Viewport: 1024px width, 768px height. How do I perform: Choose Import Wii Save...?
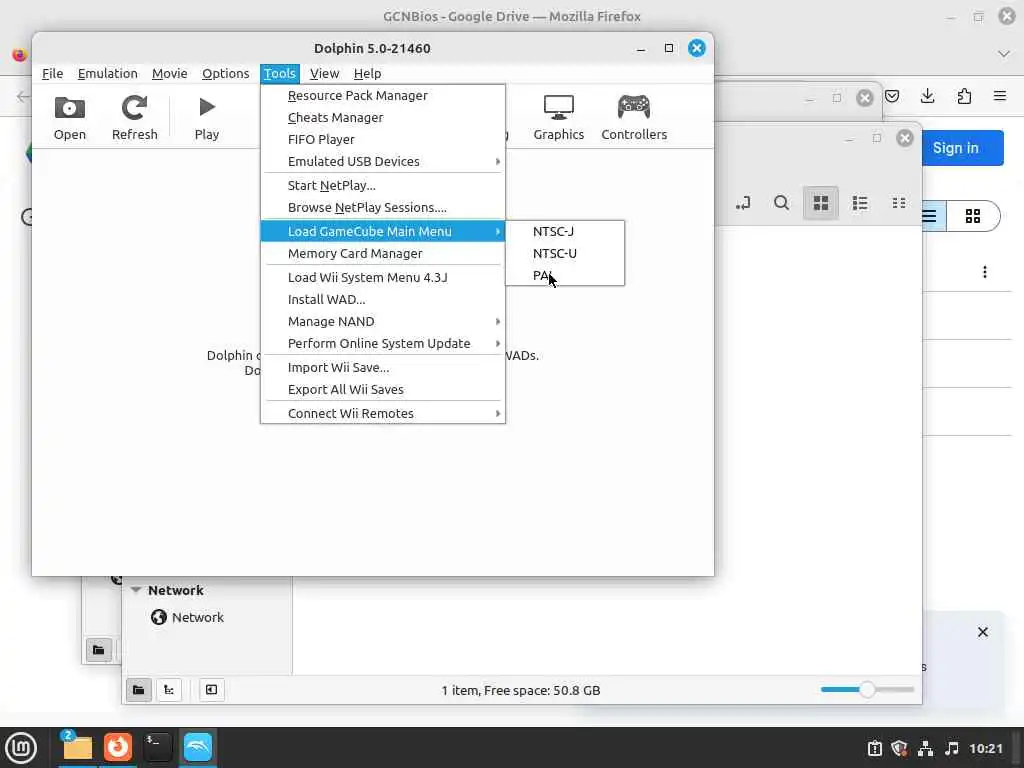(x=383, y=368)
